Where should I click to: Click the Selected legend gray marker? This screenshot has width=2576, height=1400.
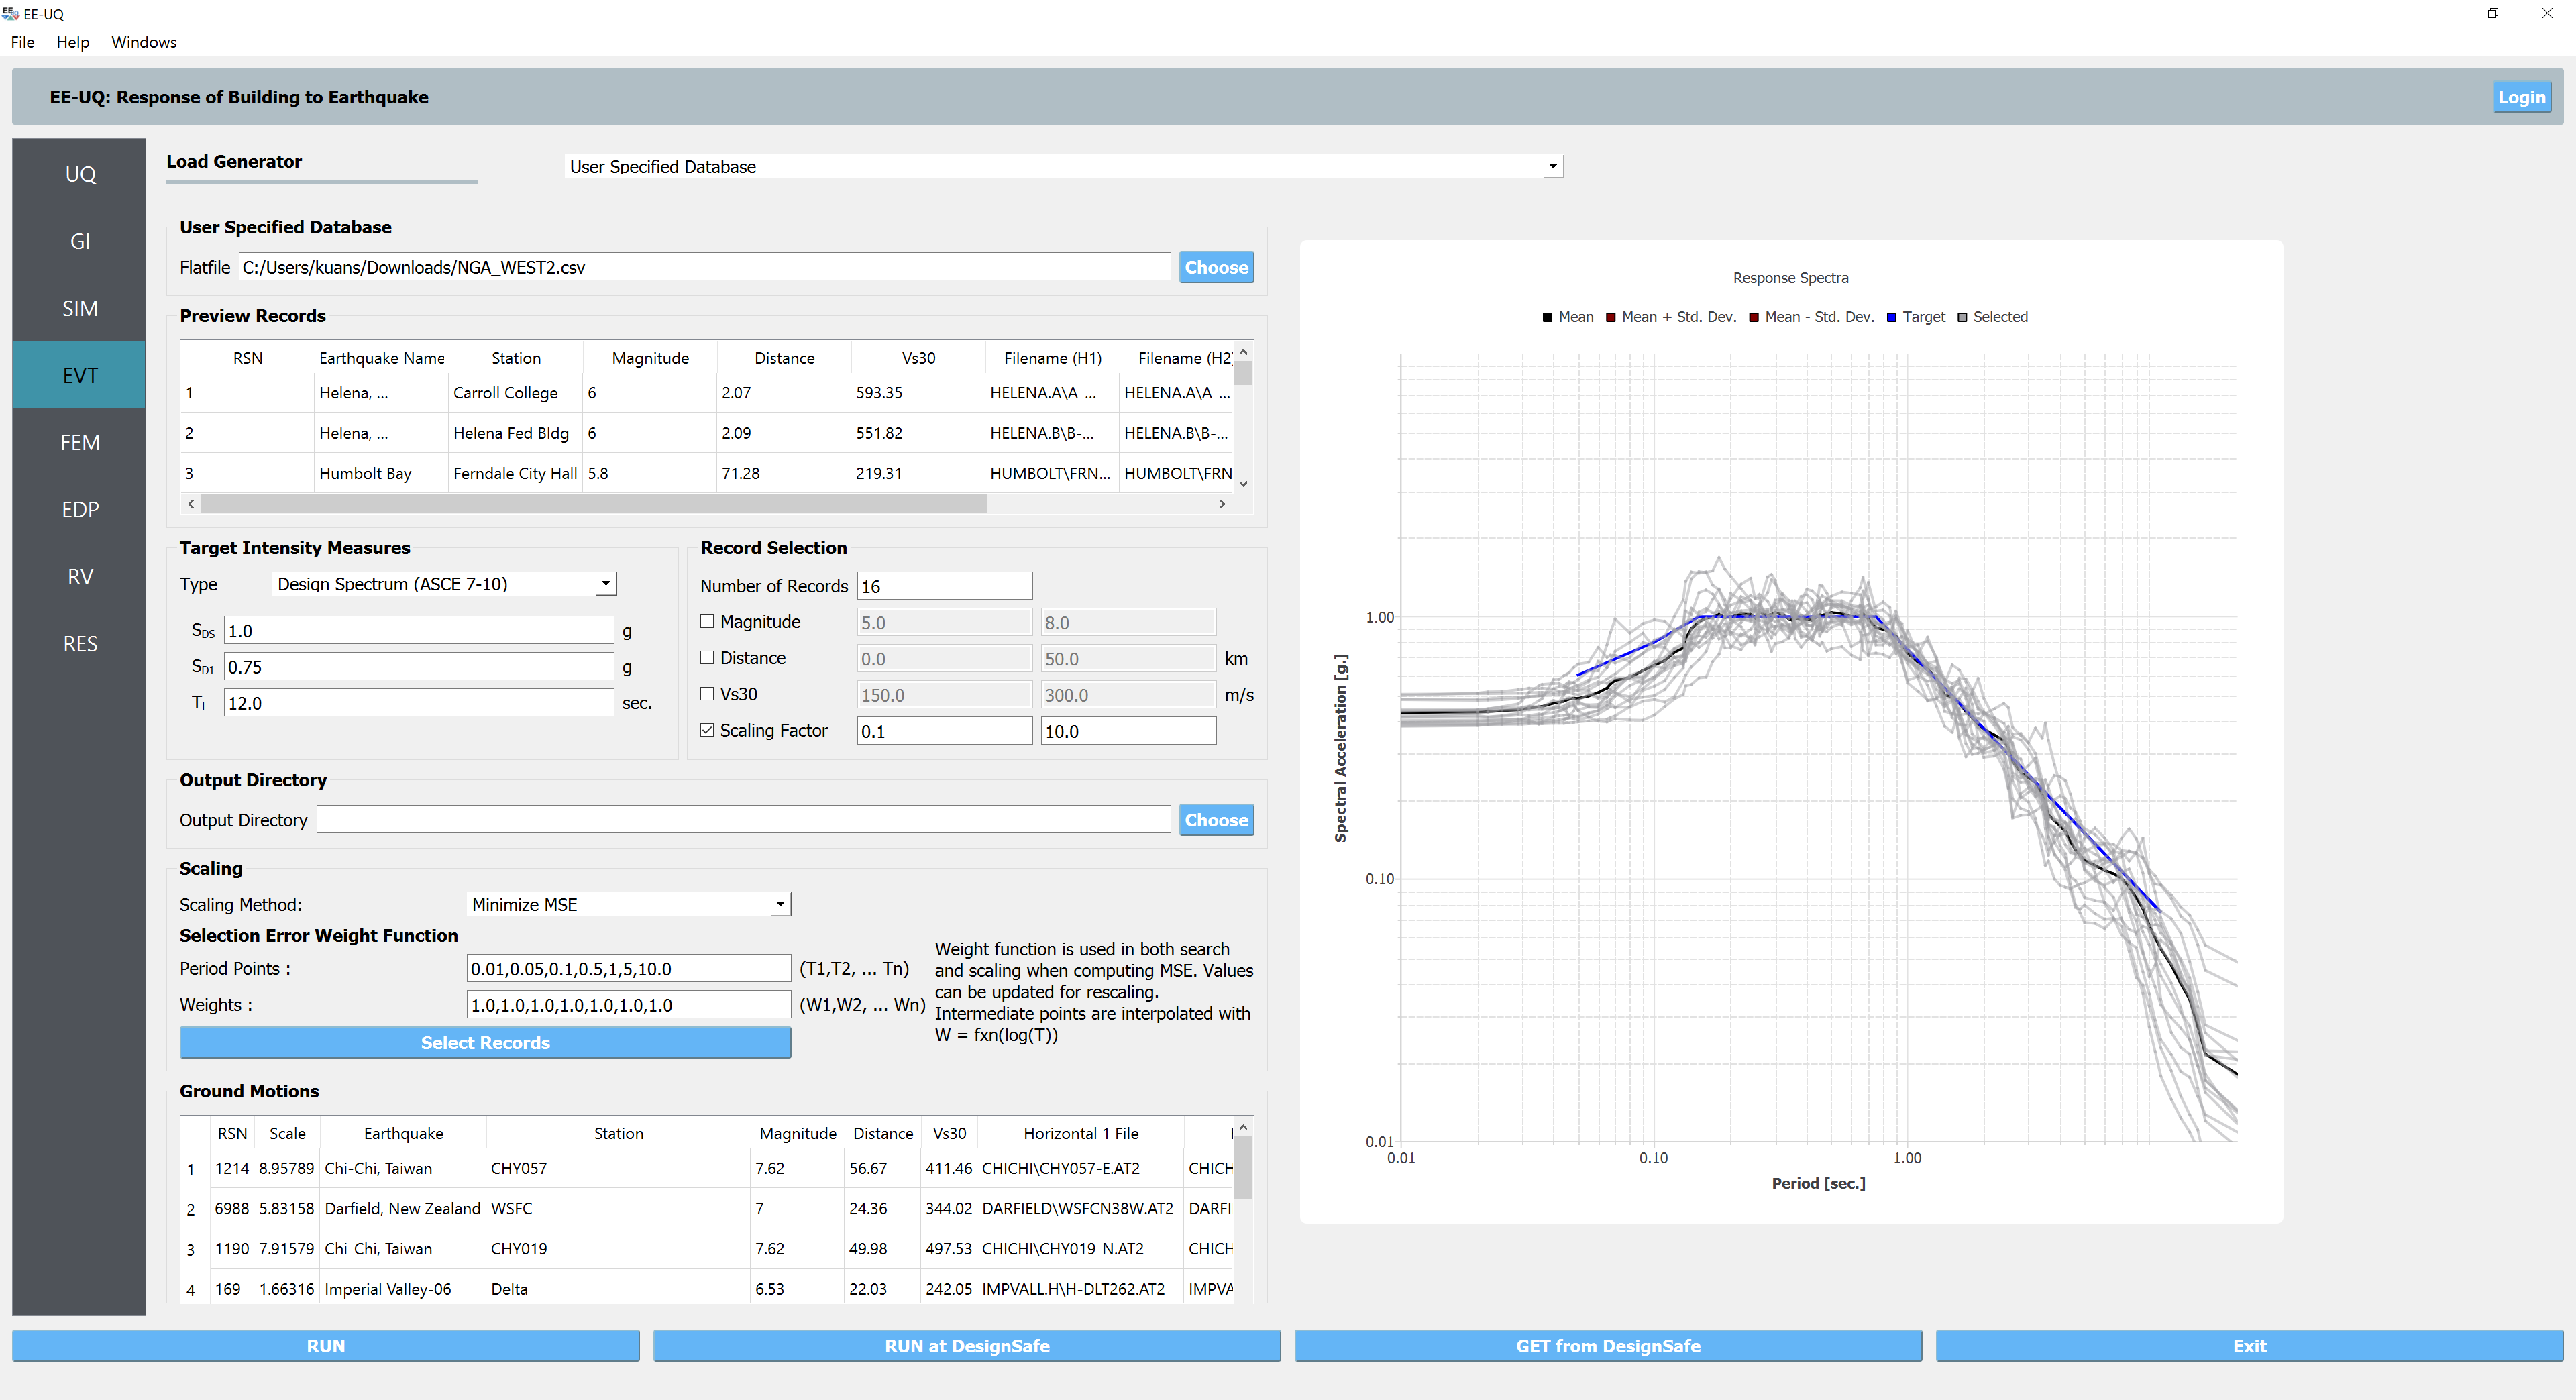(x=1962, y=317)
